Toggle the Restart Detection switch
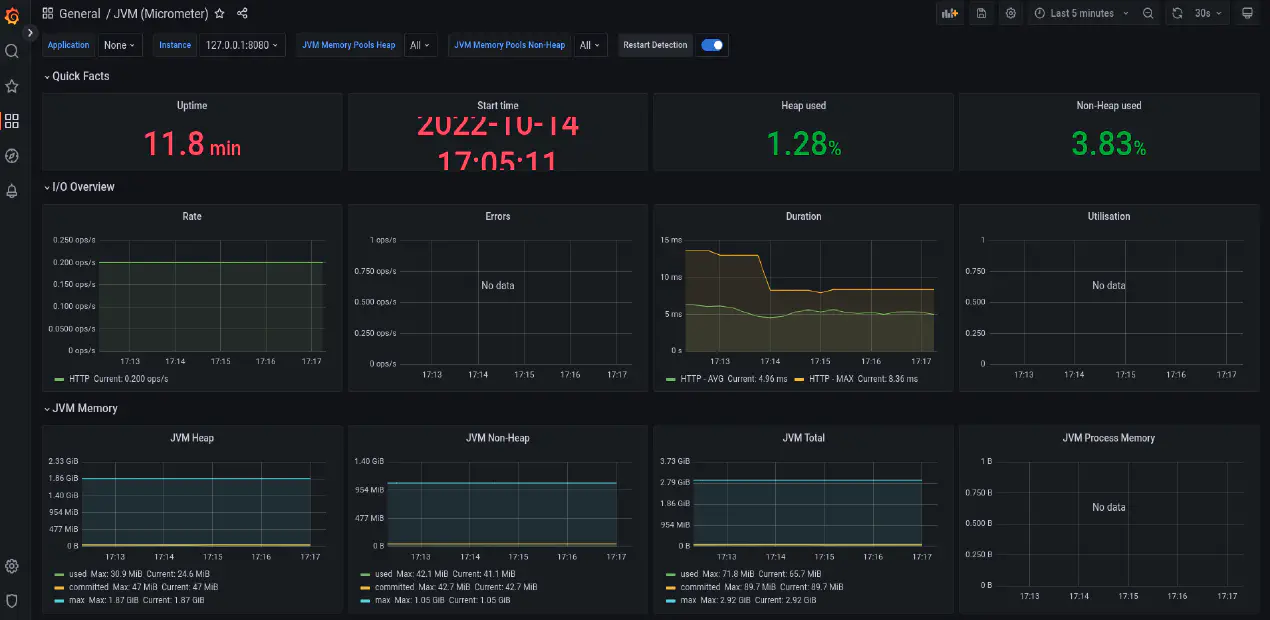 [x=712, y=45]
